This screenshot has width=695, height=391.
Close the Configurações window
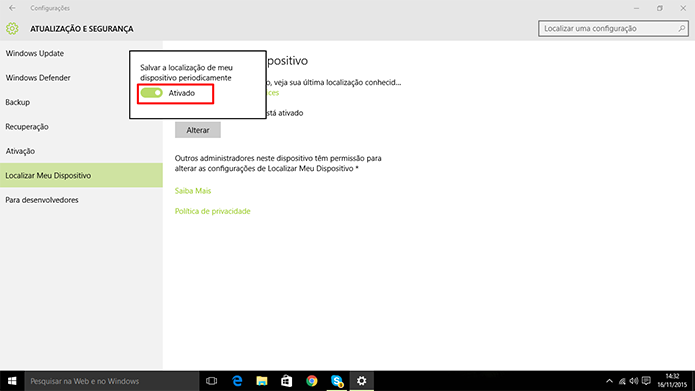pos(683,8)
